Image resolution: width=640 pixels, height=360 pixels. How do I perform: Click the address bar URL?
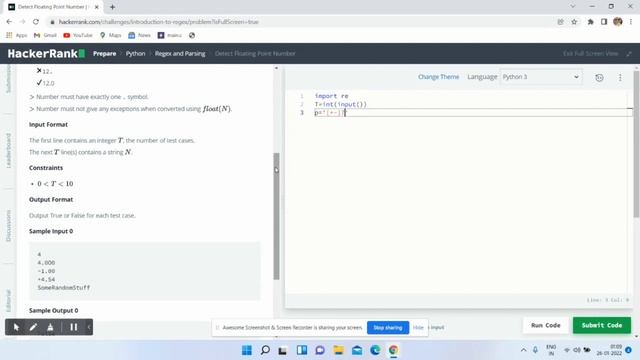[x=158, y=22]
